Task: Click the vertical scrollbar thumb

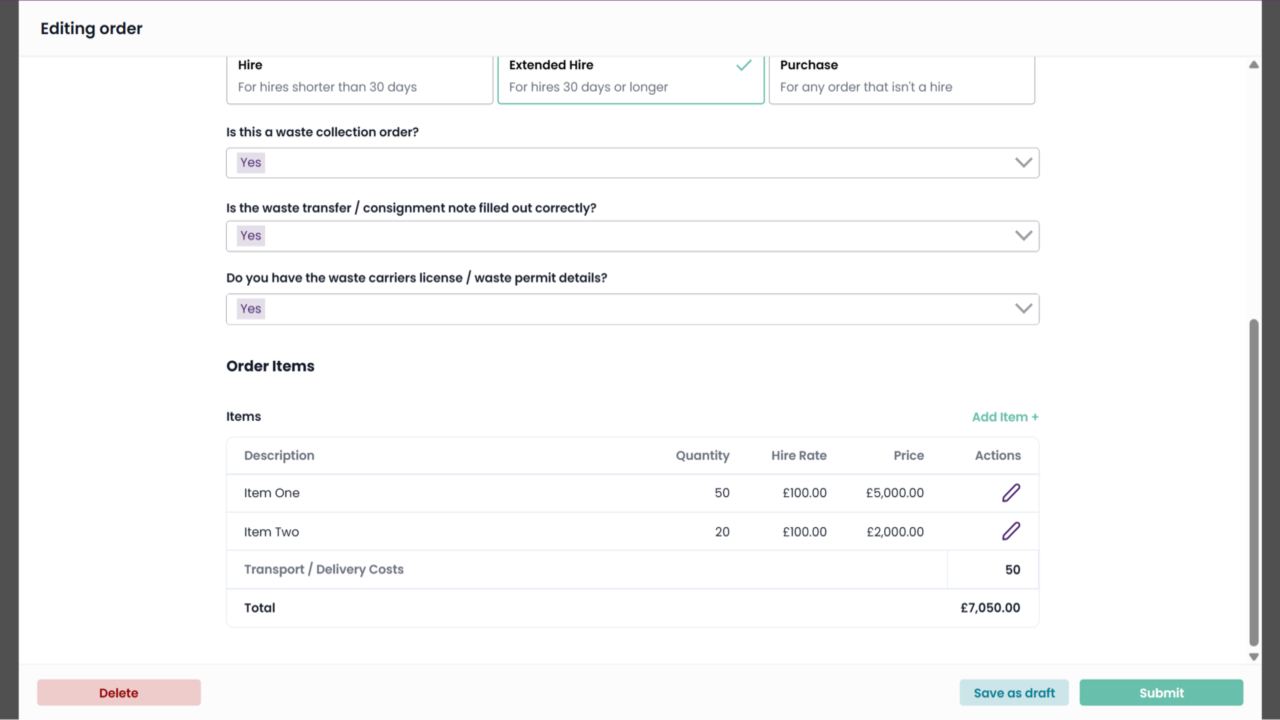Action: click(1254, 480)
